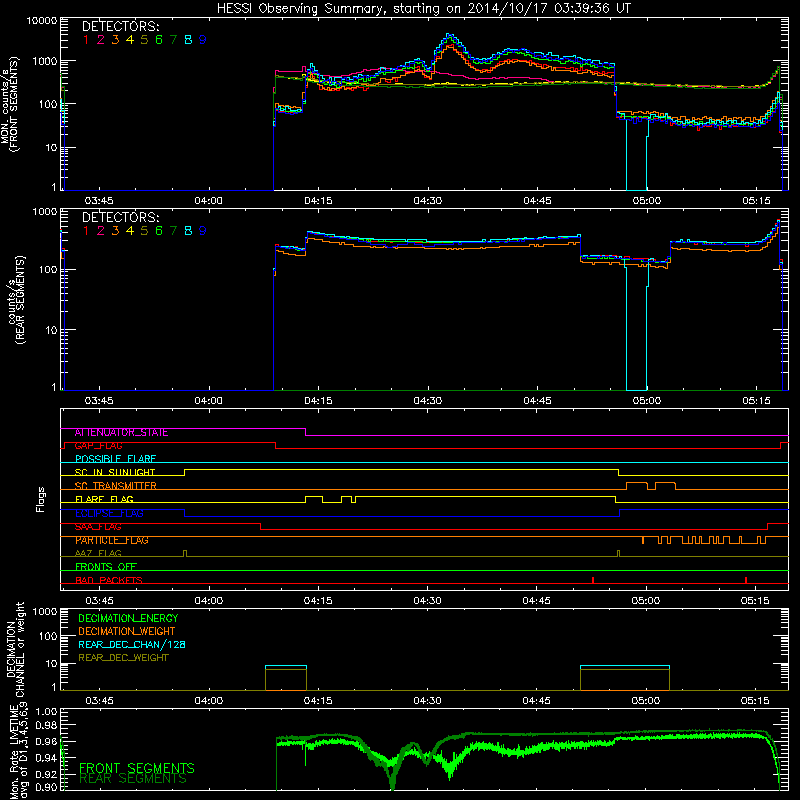Click the '0.90' livetime y-axis tick label
This screenshot has width=800, height=800.
47,788
